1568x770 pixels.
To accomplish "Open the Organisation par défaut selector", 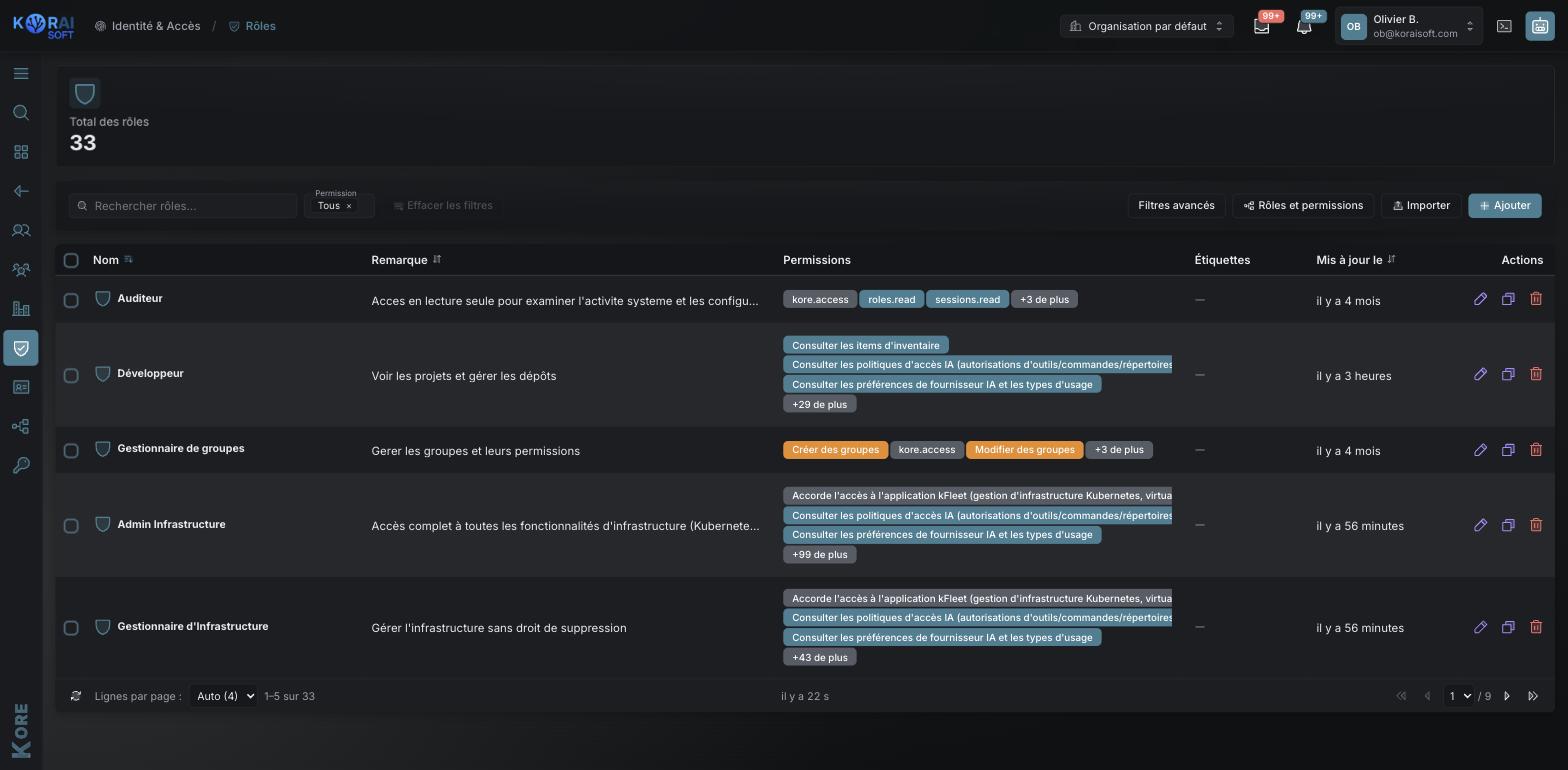I will (1146, 26).
